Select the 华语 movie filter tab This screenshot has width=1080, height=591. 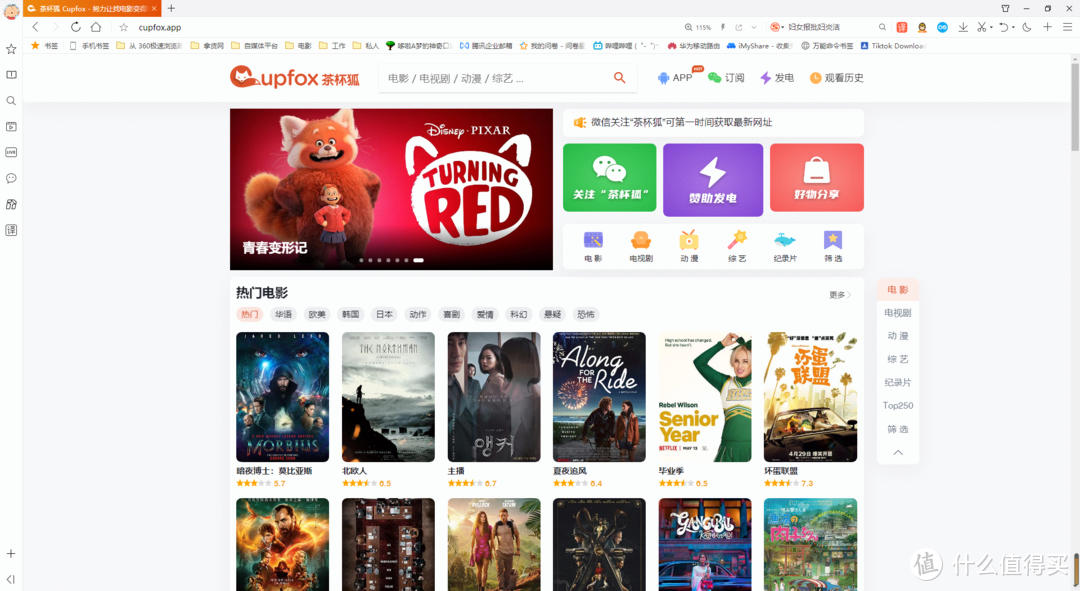(x=283, y=314)
